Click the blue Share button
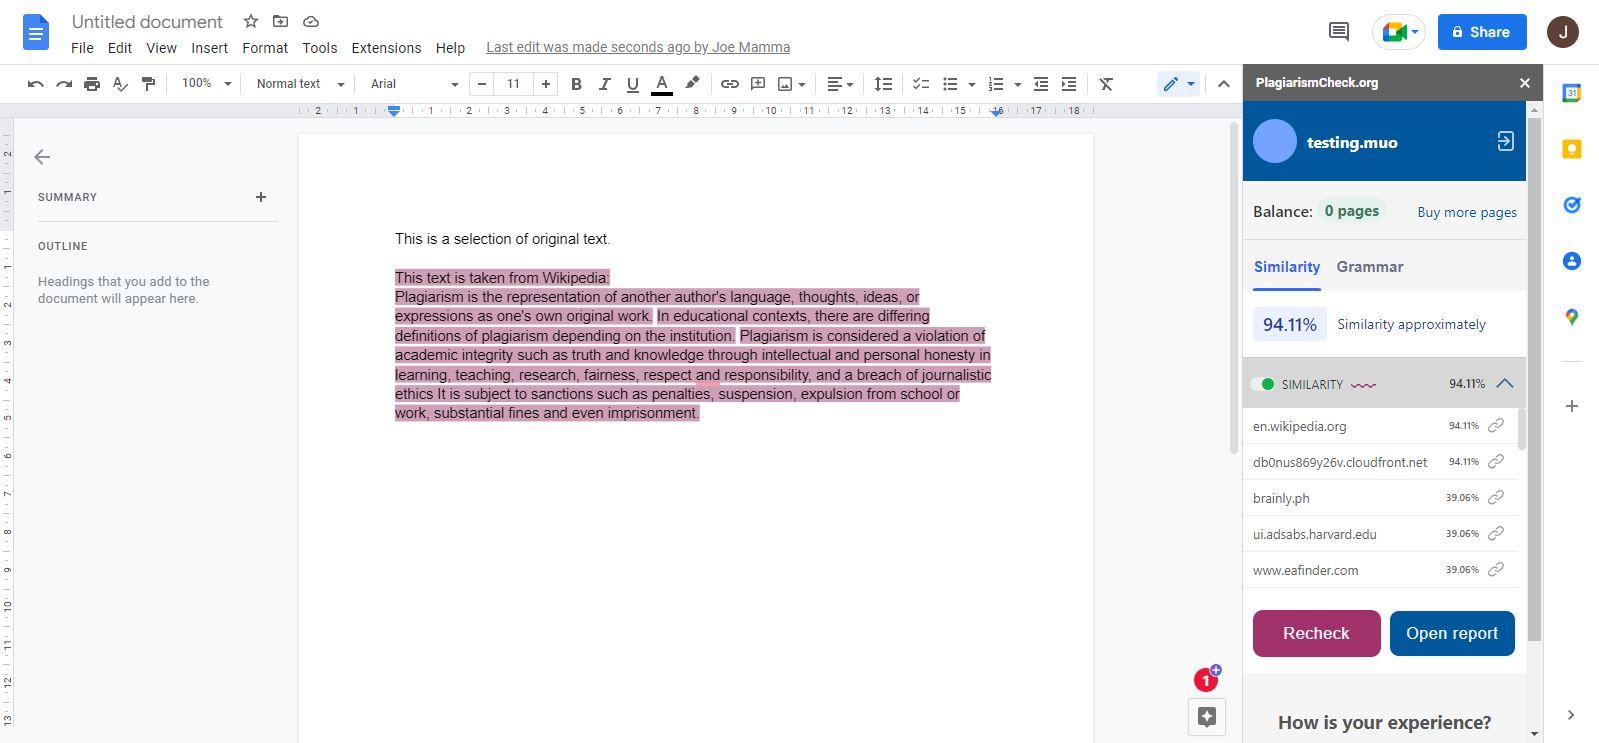 click(x=1482, y=32)
